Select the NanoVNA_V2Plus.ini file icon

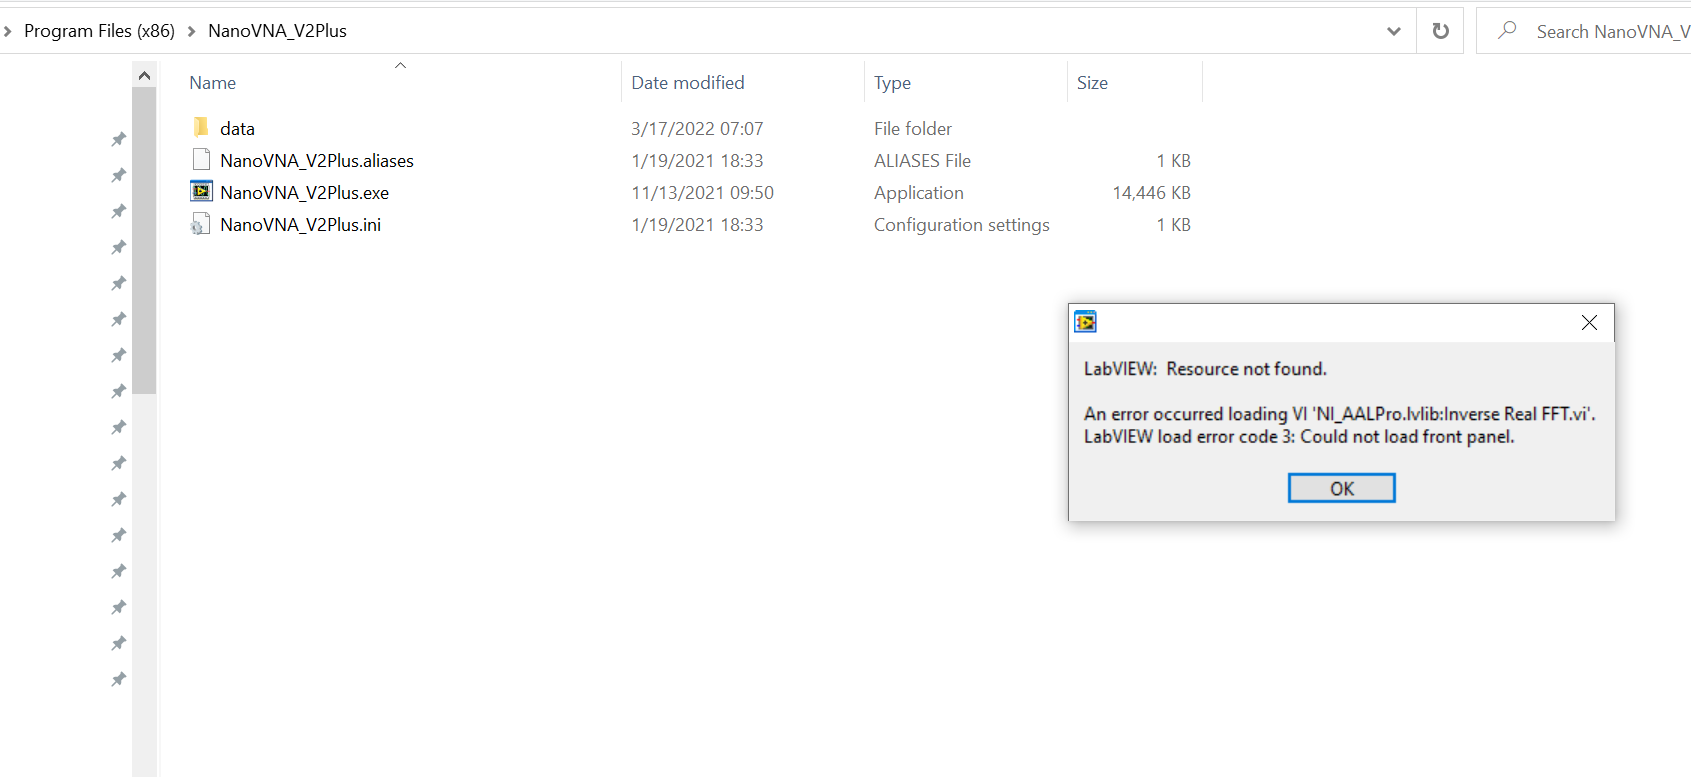click(201, 224)
